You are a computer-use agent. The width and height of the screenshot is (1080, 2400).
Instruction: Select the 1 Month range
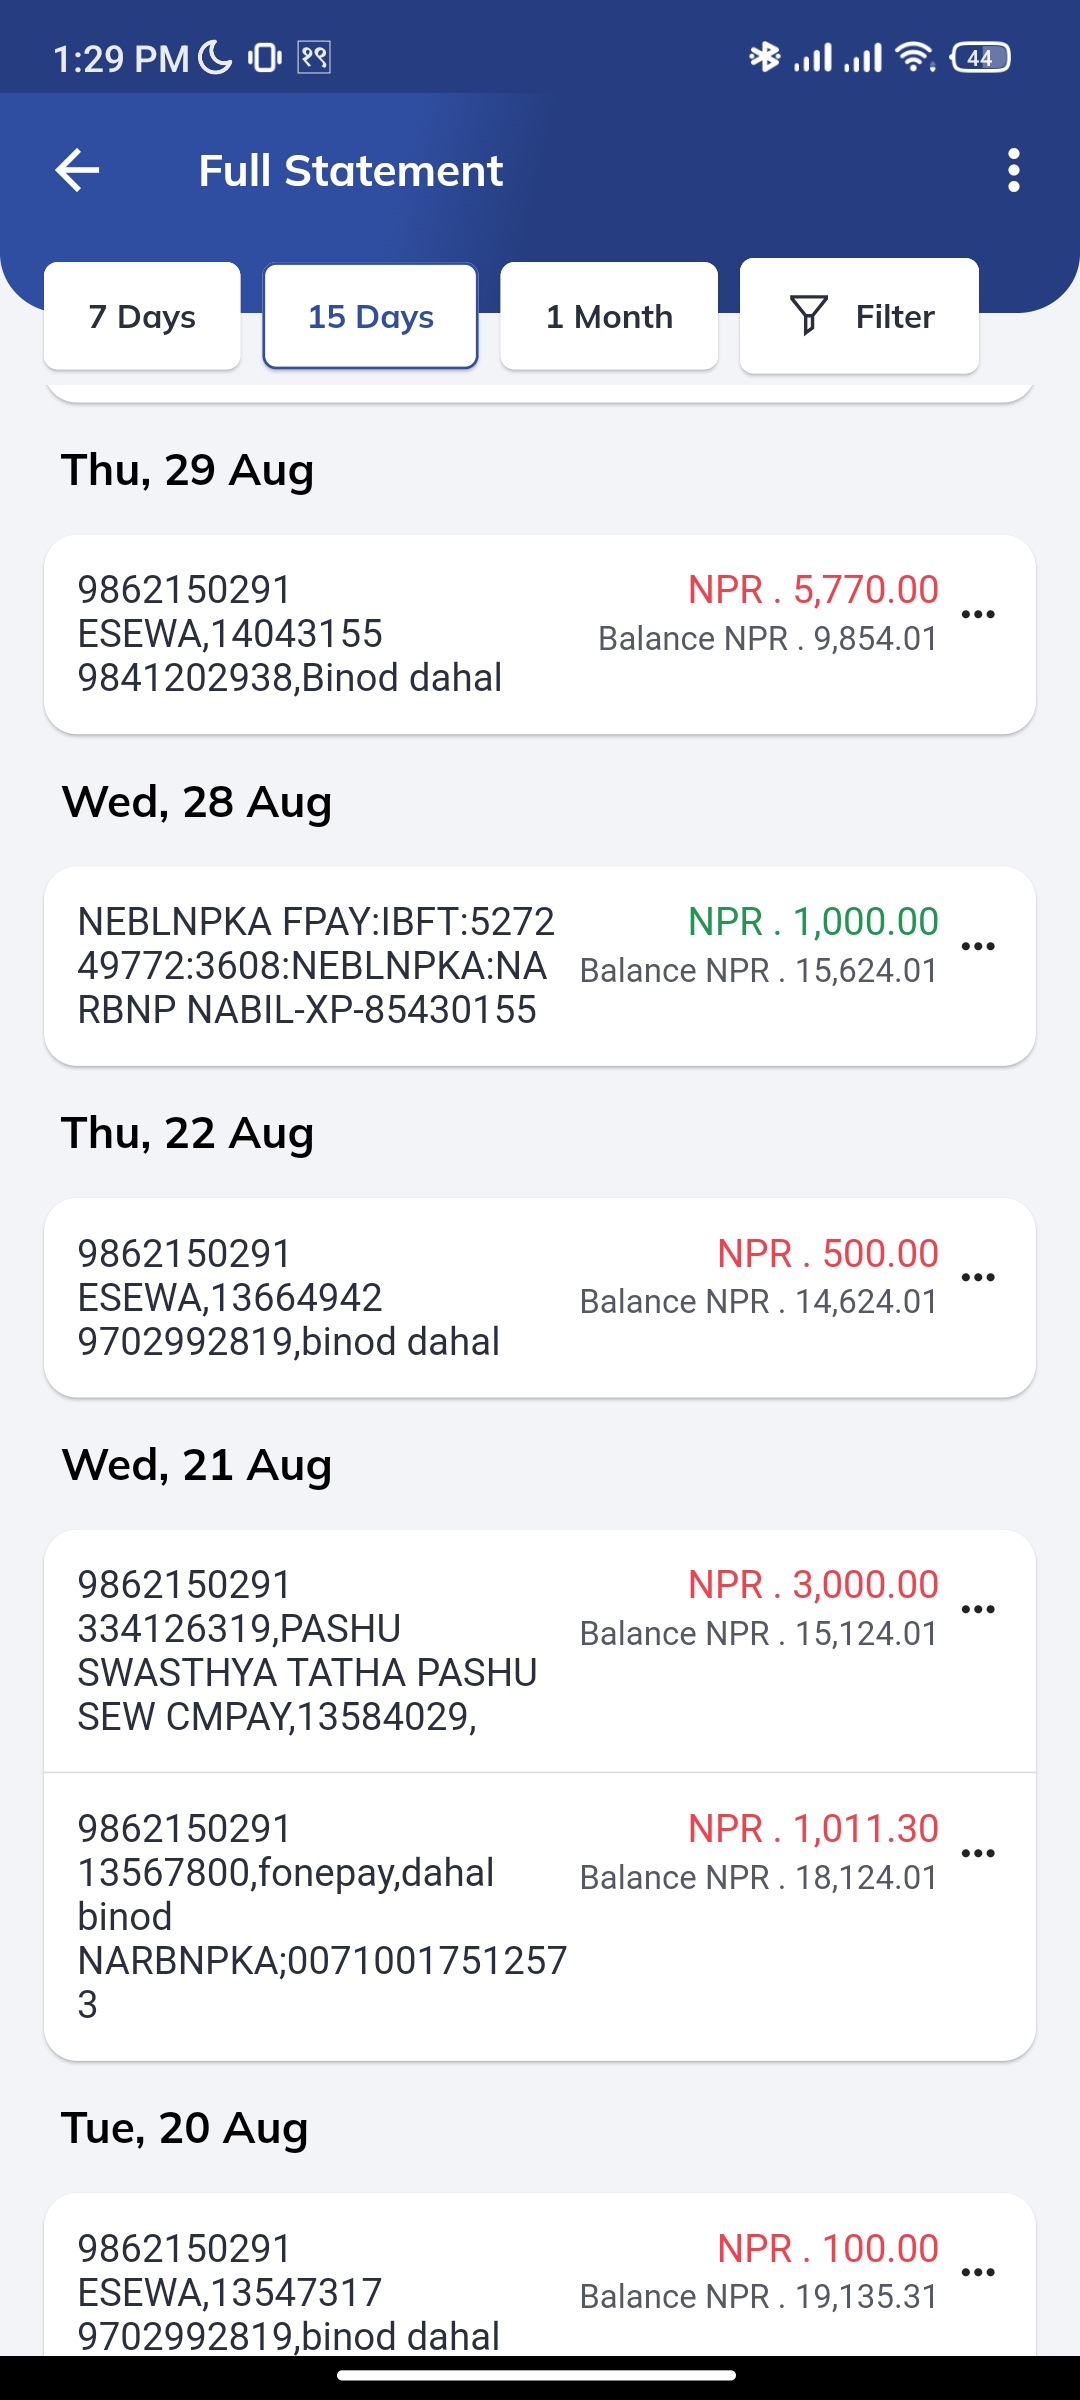609,316
